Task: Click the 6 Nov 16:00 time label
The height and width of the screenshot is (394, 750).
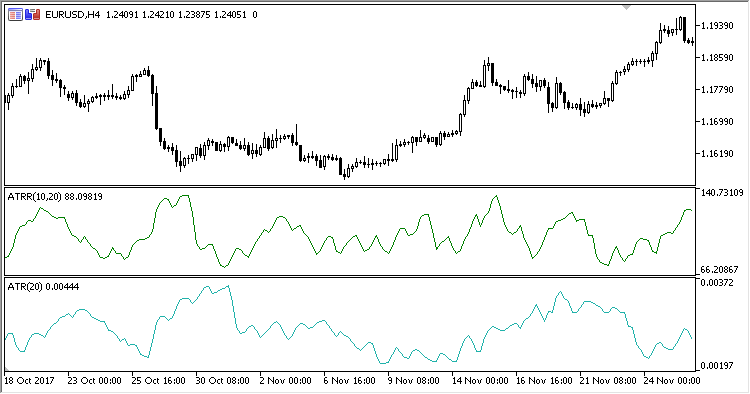Action: click(350, 381)
